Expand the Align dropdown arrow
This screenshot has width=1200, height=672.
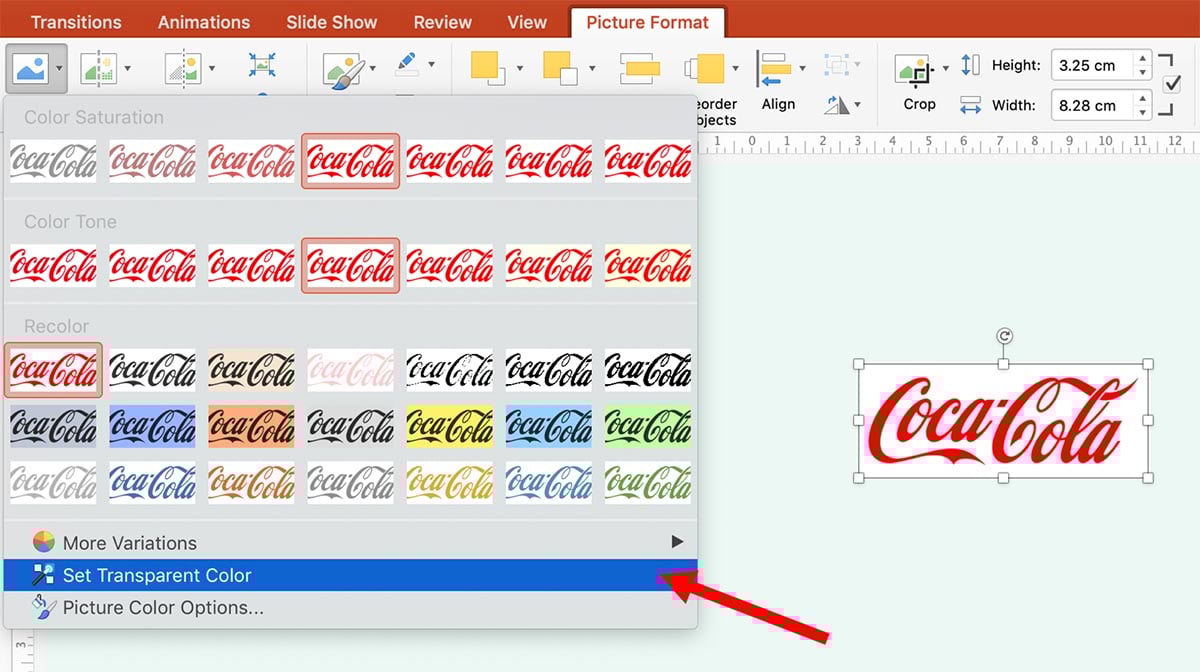coord(801,69)
